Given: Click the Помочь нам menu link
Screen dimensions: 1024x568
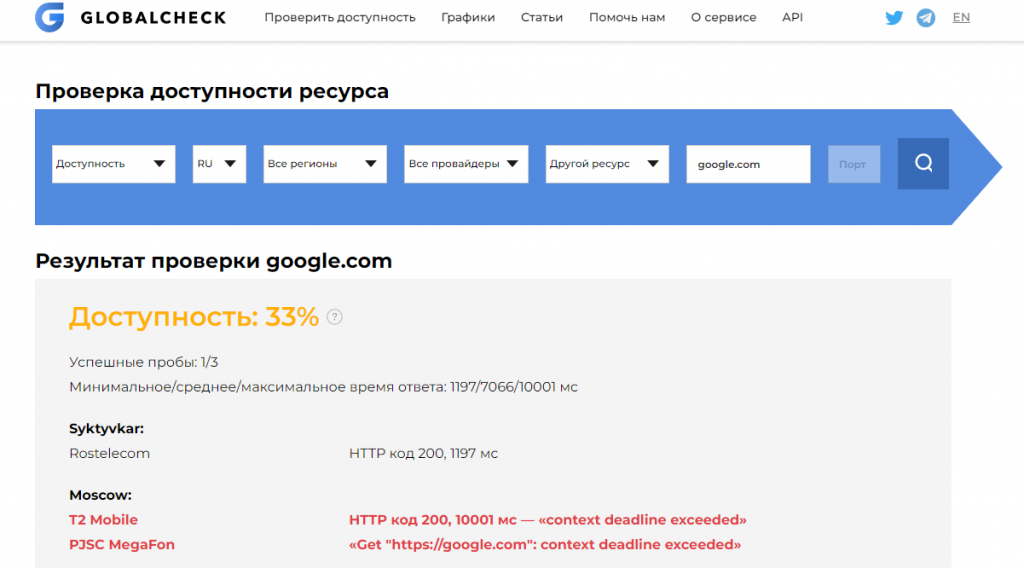Looking at the screenshot, I should tap(627, 18).
